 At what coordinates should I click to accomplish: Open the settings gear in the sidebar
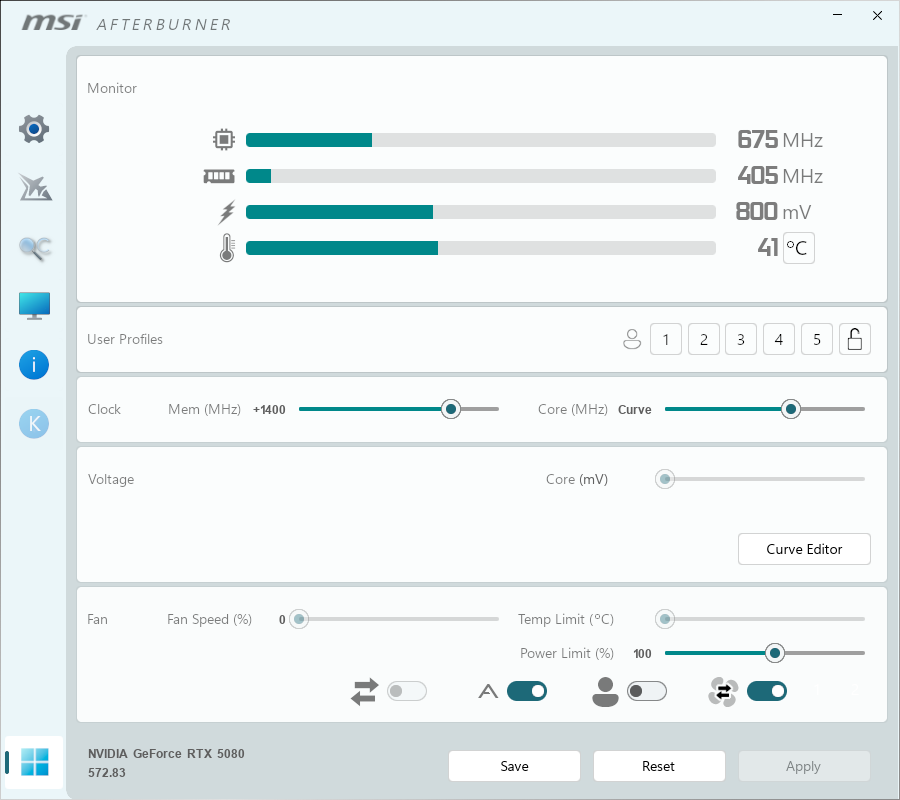click(x=34, y=129)
